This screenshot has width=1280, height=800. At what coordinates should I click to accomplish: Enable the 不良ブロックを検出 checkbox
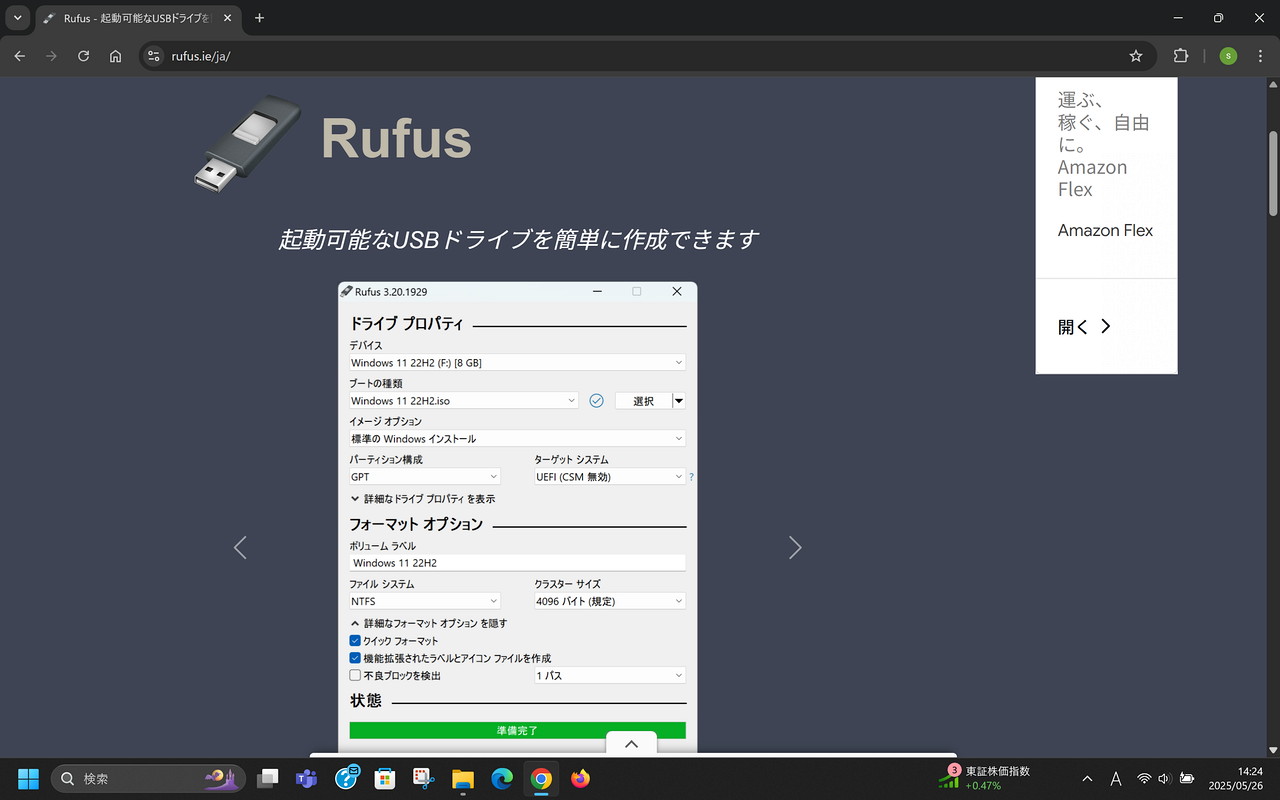[x=355, y=675]
